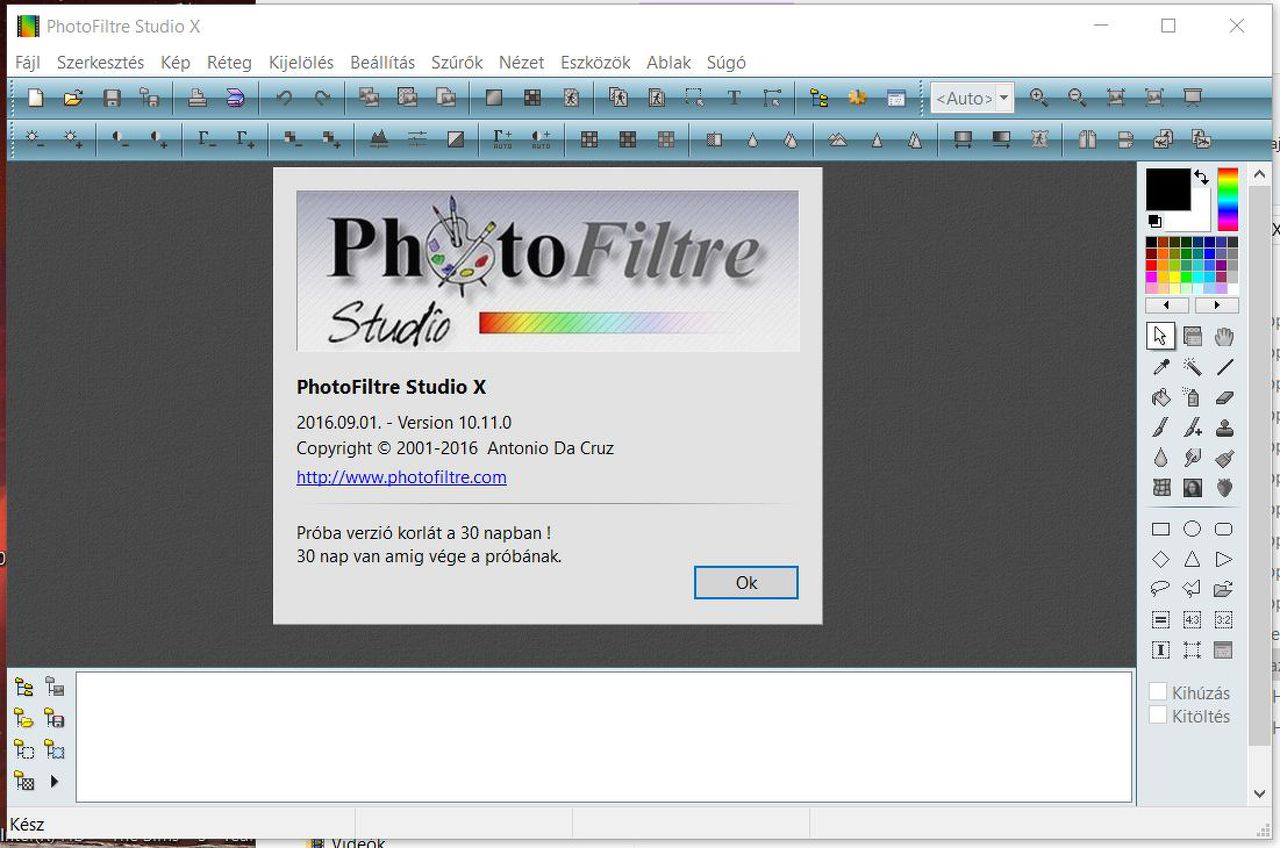Open the <Auto> zoom dropdown
The width and height of the screenshot is (1280, 848).
click(1004, 98)
